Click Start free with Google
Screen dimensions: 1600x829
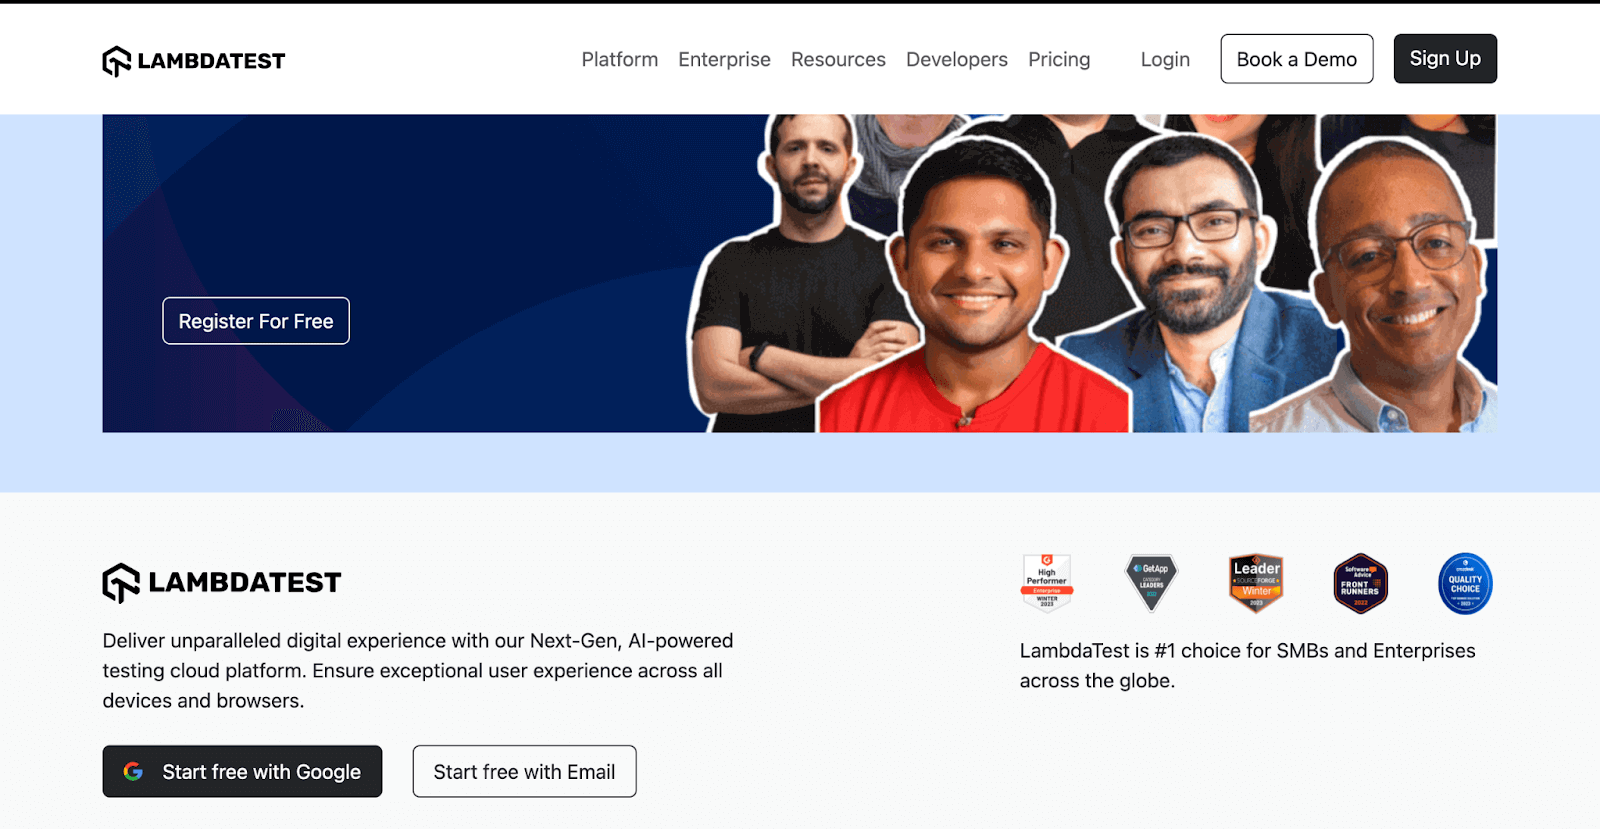[242, 771]
